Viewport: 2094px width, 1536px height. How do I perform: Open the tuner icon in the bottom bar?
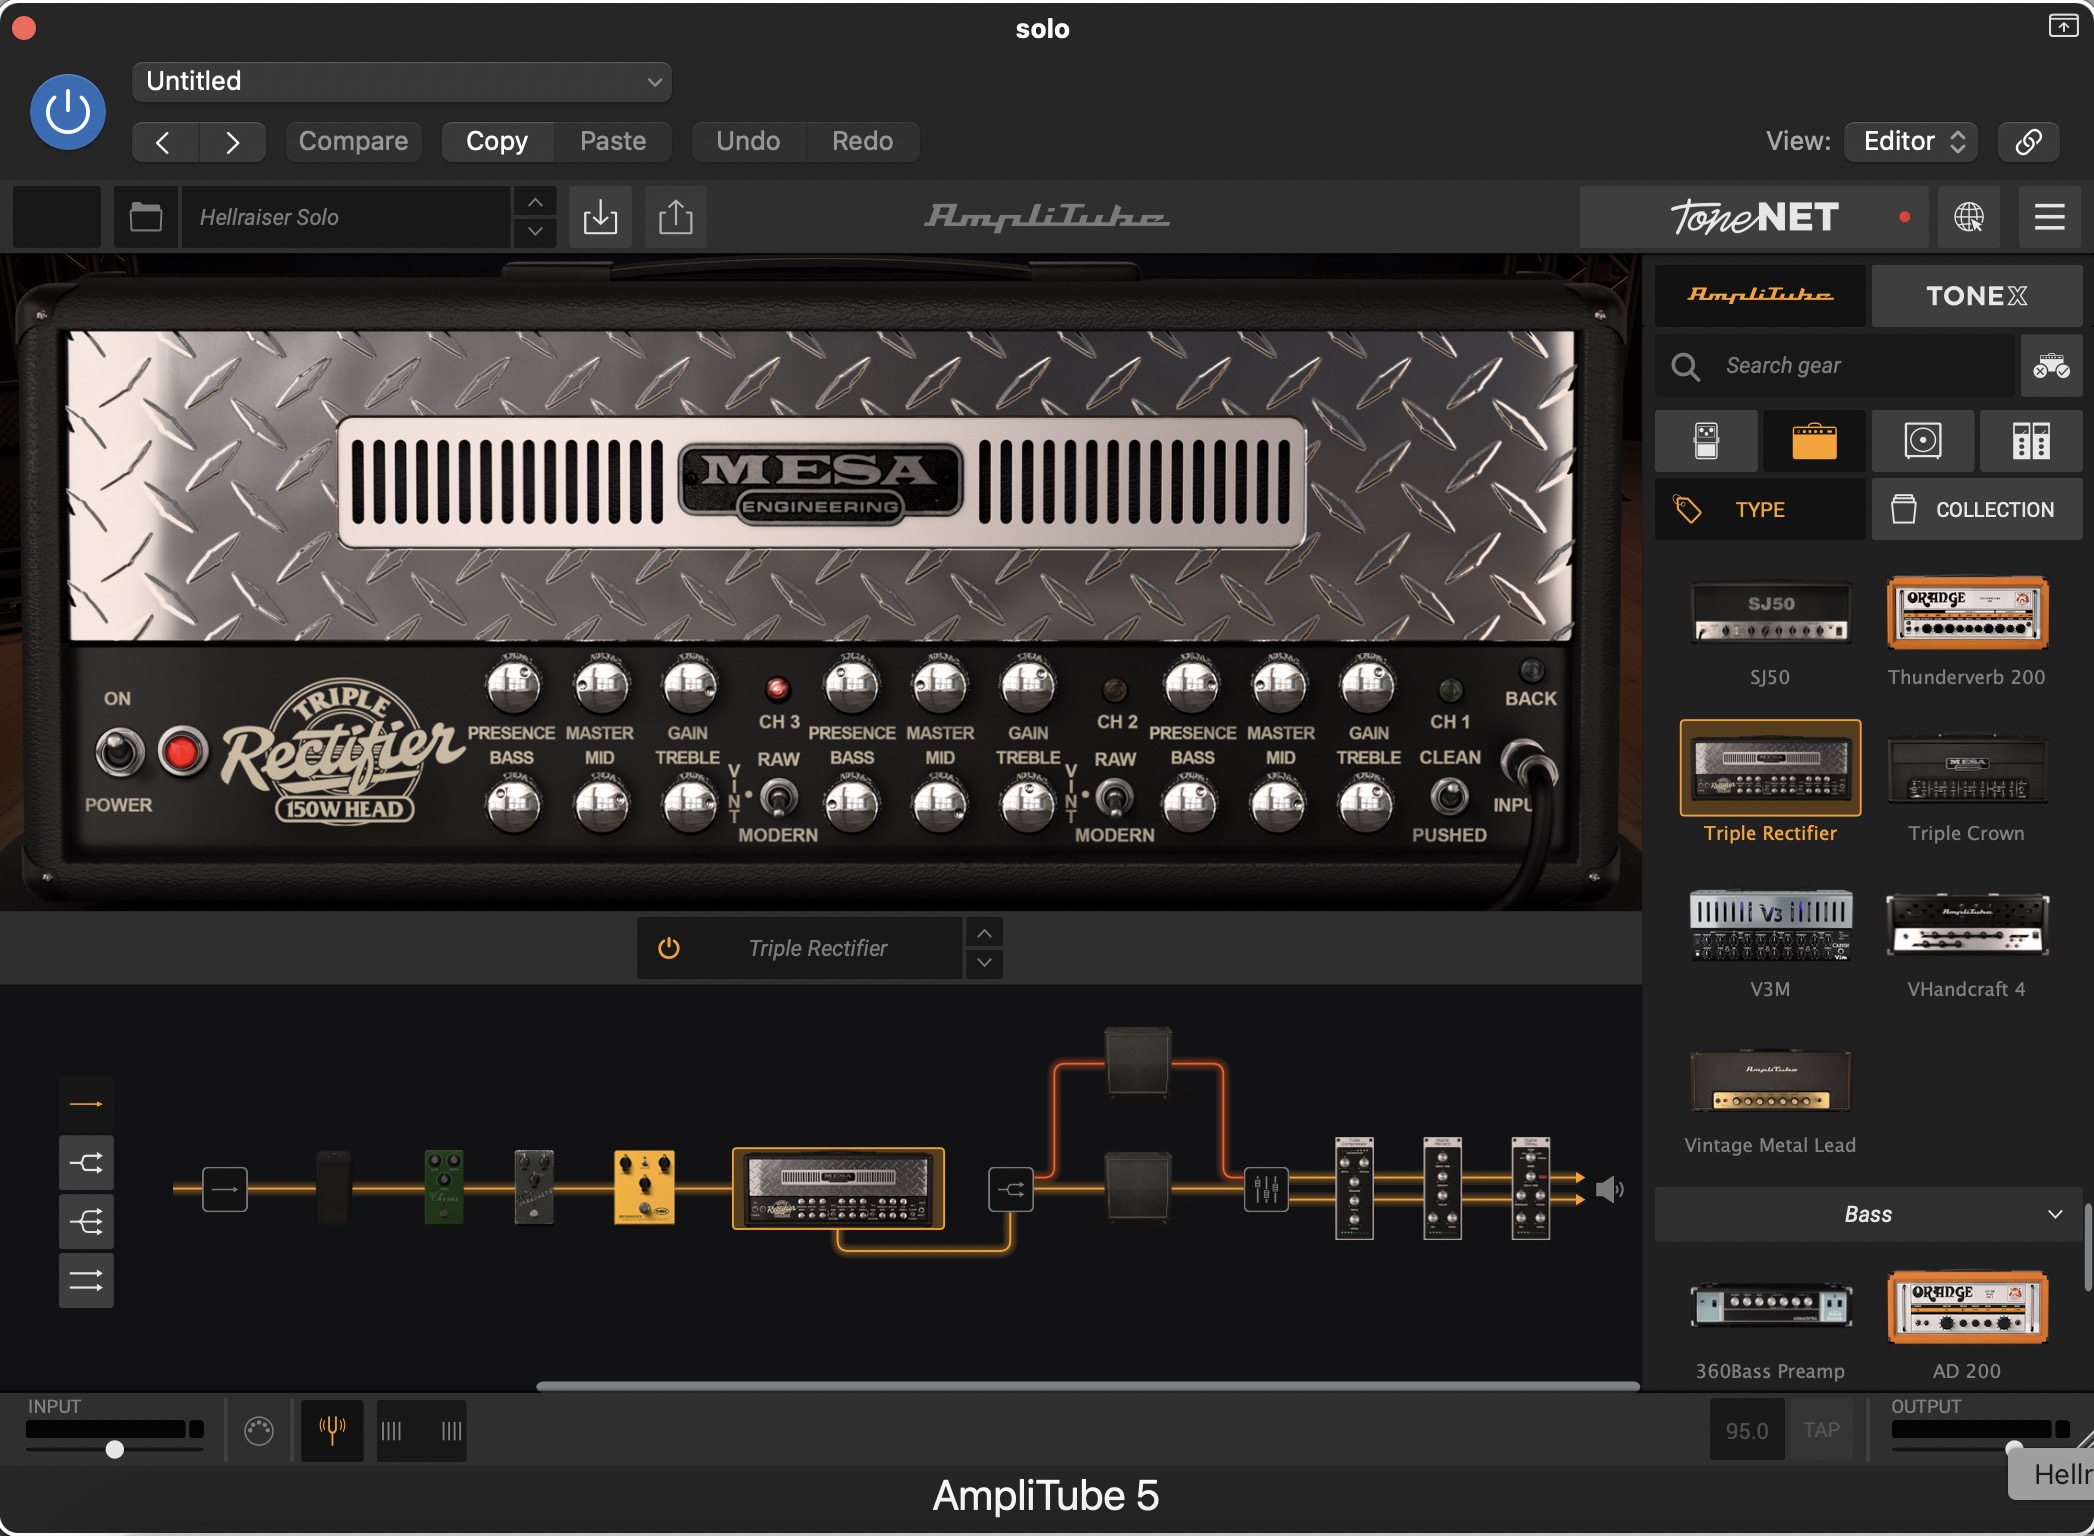[x=332, y=1430]
